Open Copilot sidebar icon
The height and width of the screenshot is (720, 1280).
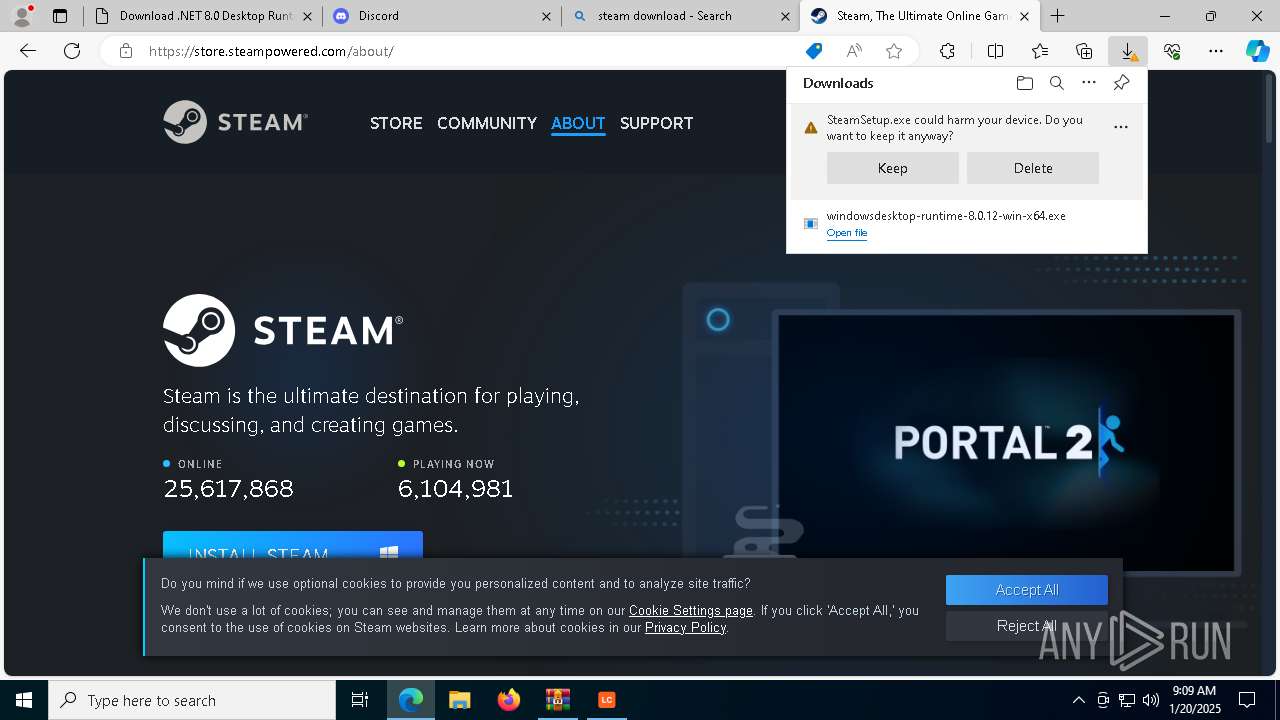(x=1257, y=51)
